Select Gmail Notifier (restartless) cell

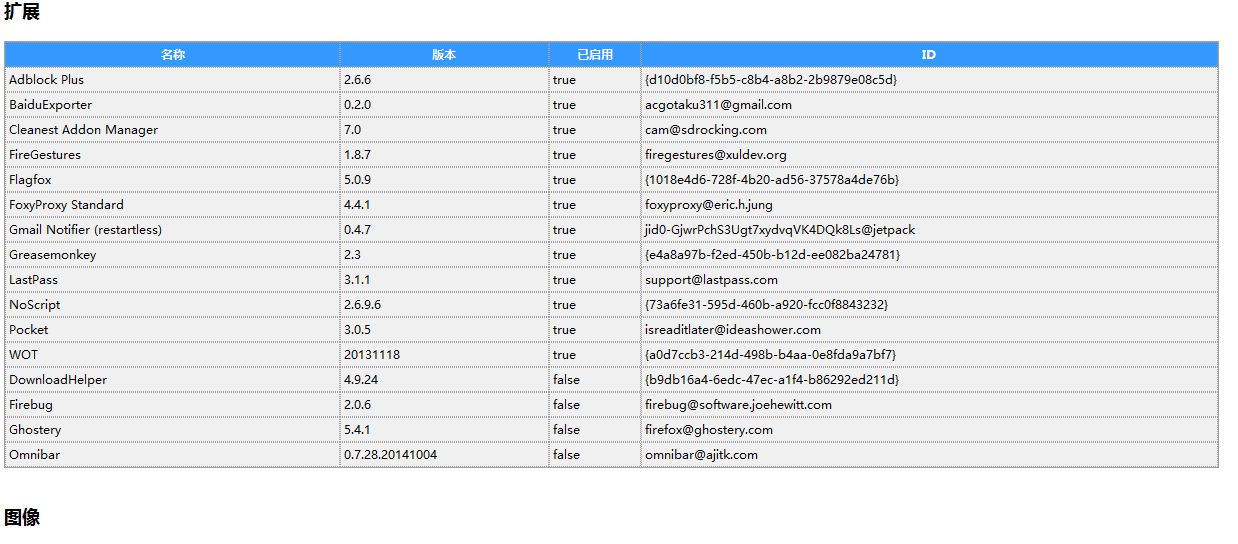point(172,230)
